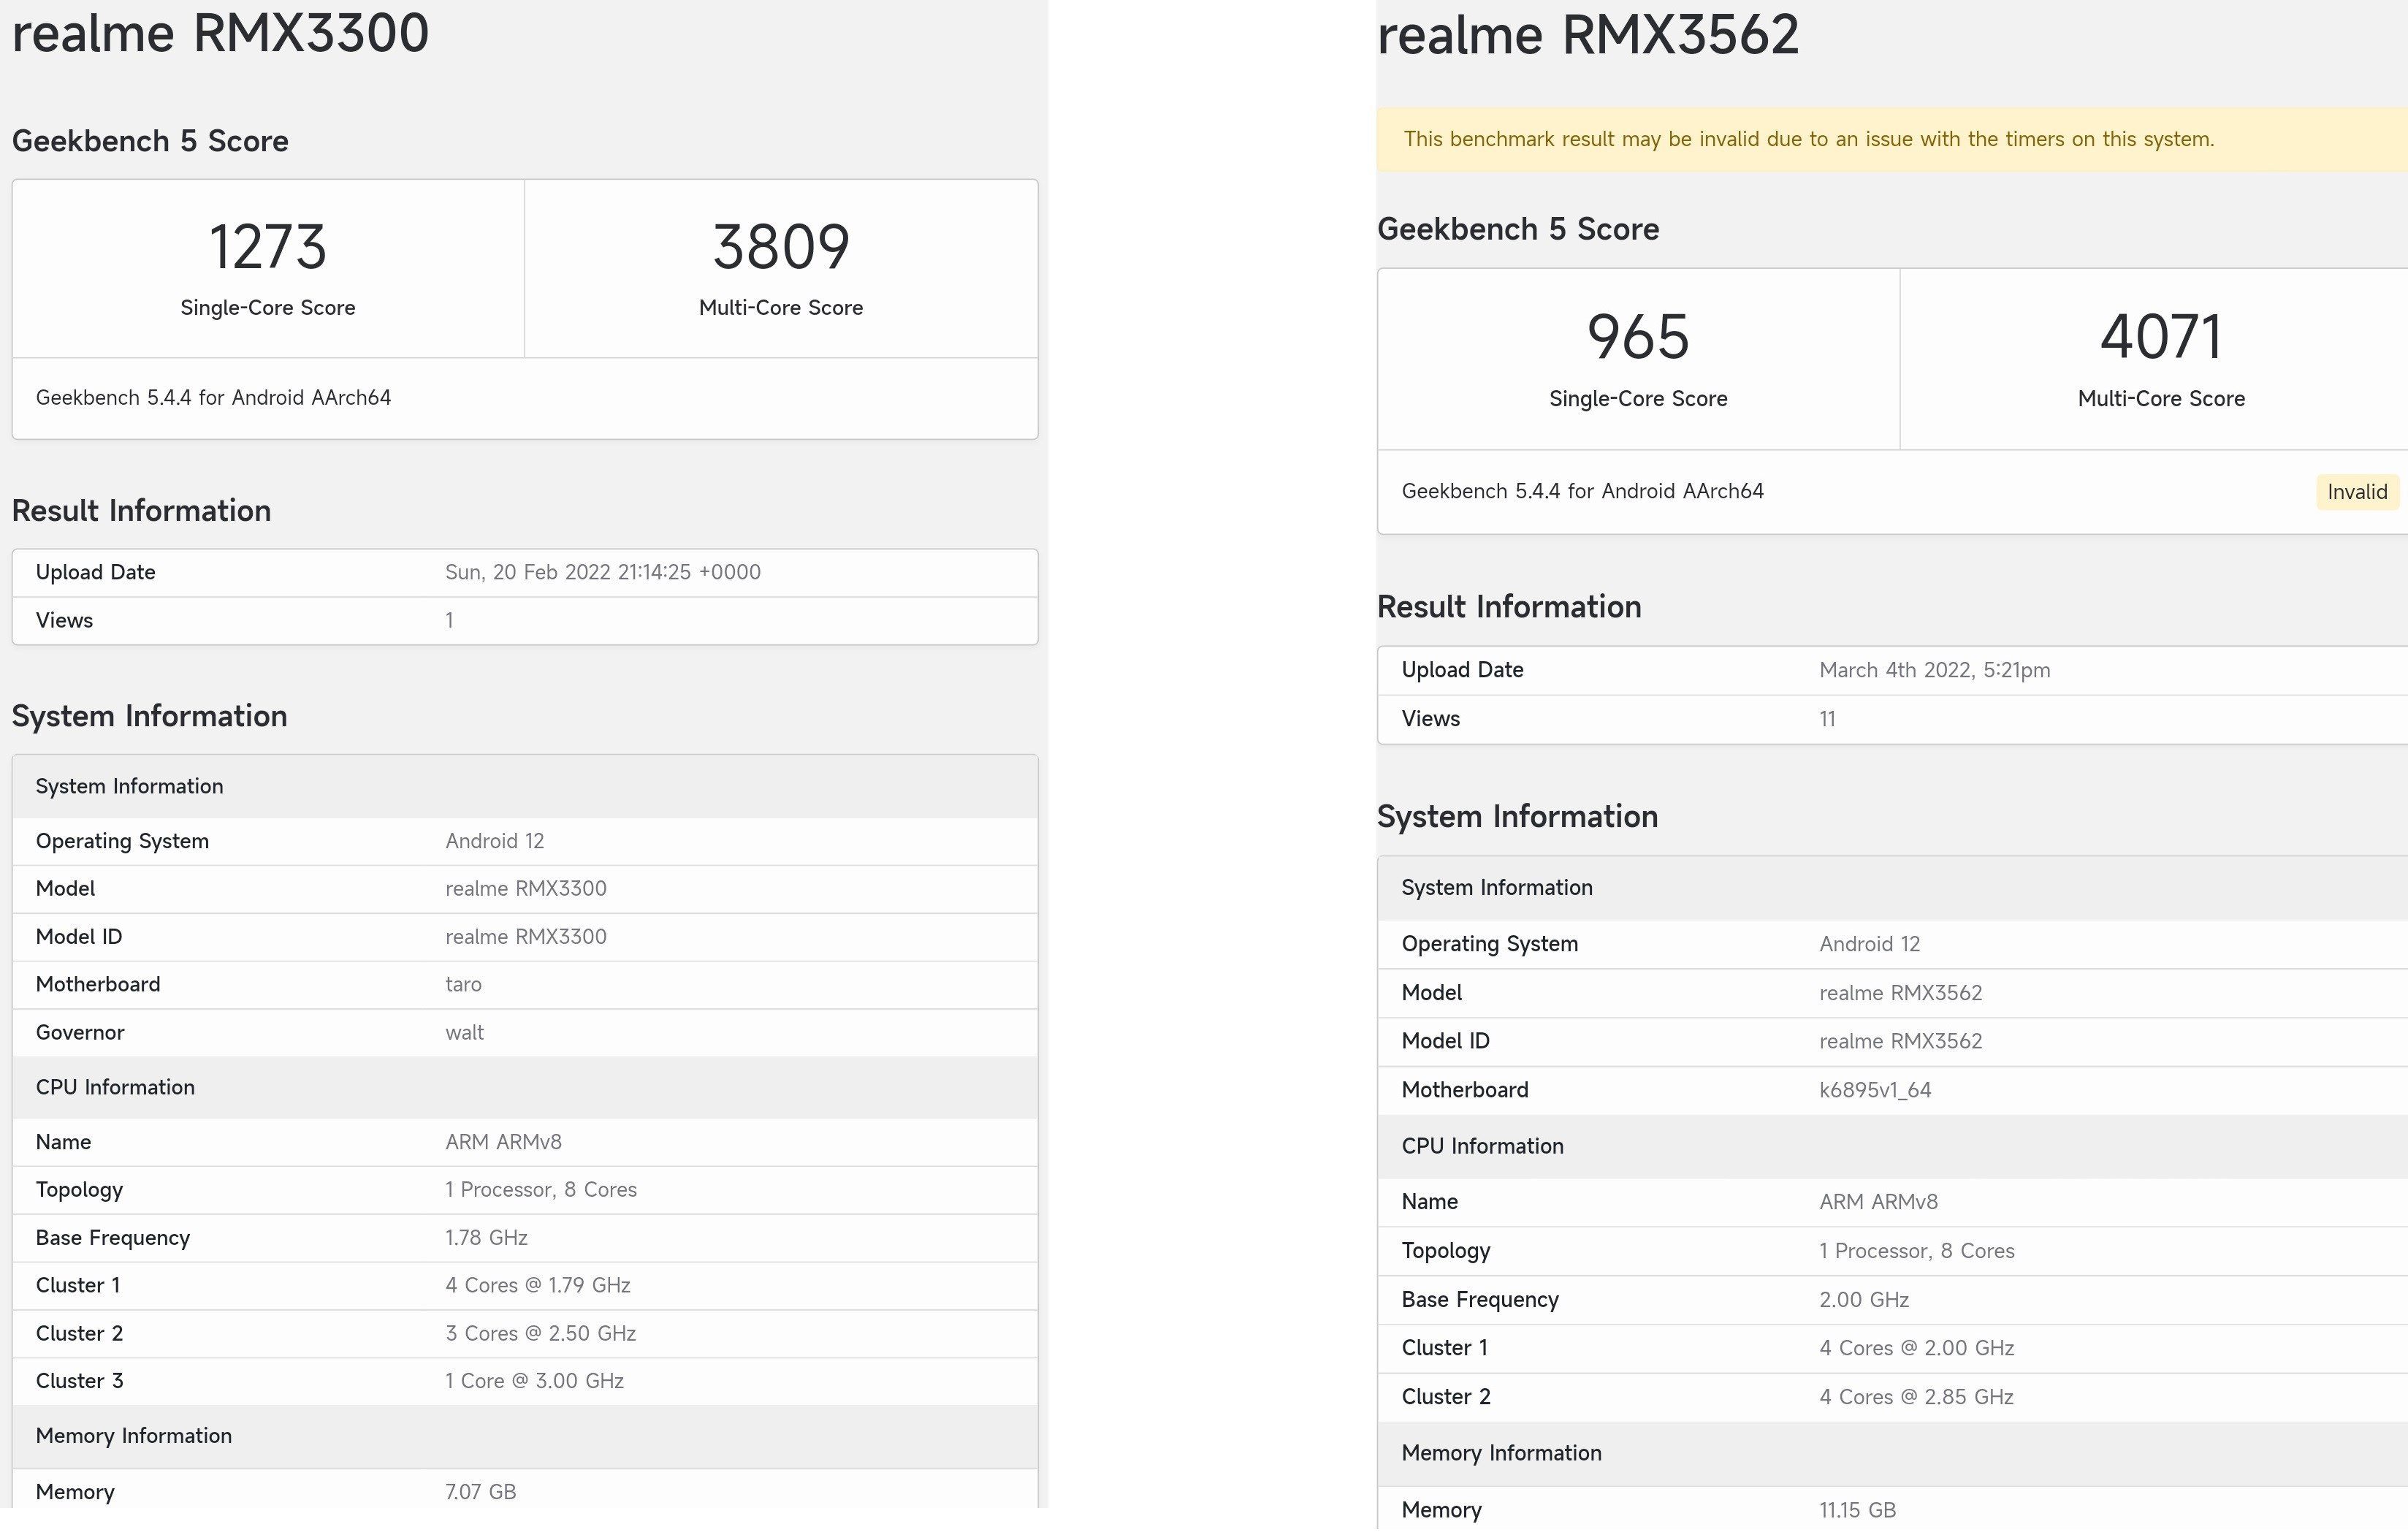The width and height of the screenshot is (2408, 1535).
Task: Click RMX3300 topology 1 Processor, 8 Cores
Action: point(541,1190)
